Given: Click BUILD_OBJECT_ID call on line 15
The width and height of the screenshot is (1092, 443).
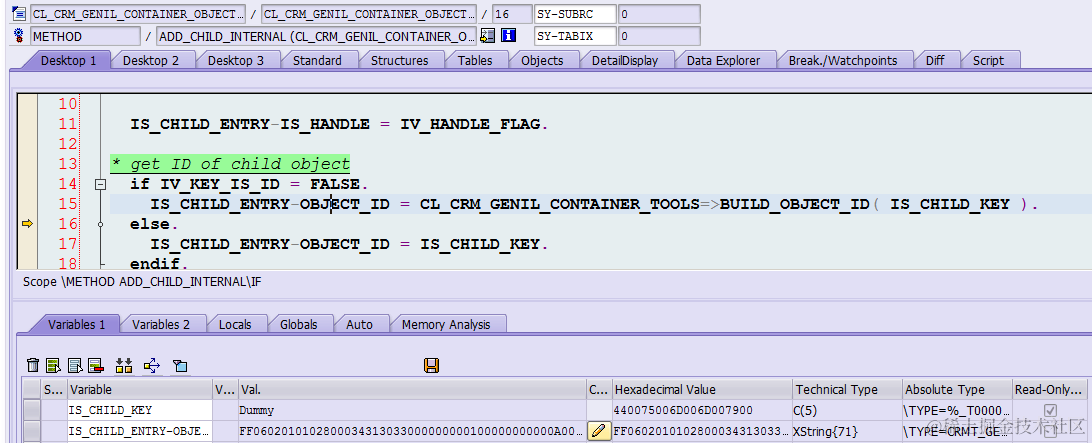Looking at the screenshot, I should [x=795, y=204].
